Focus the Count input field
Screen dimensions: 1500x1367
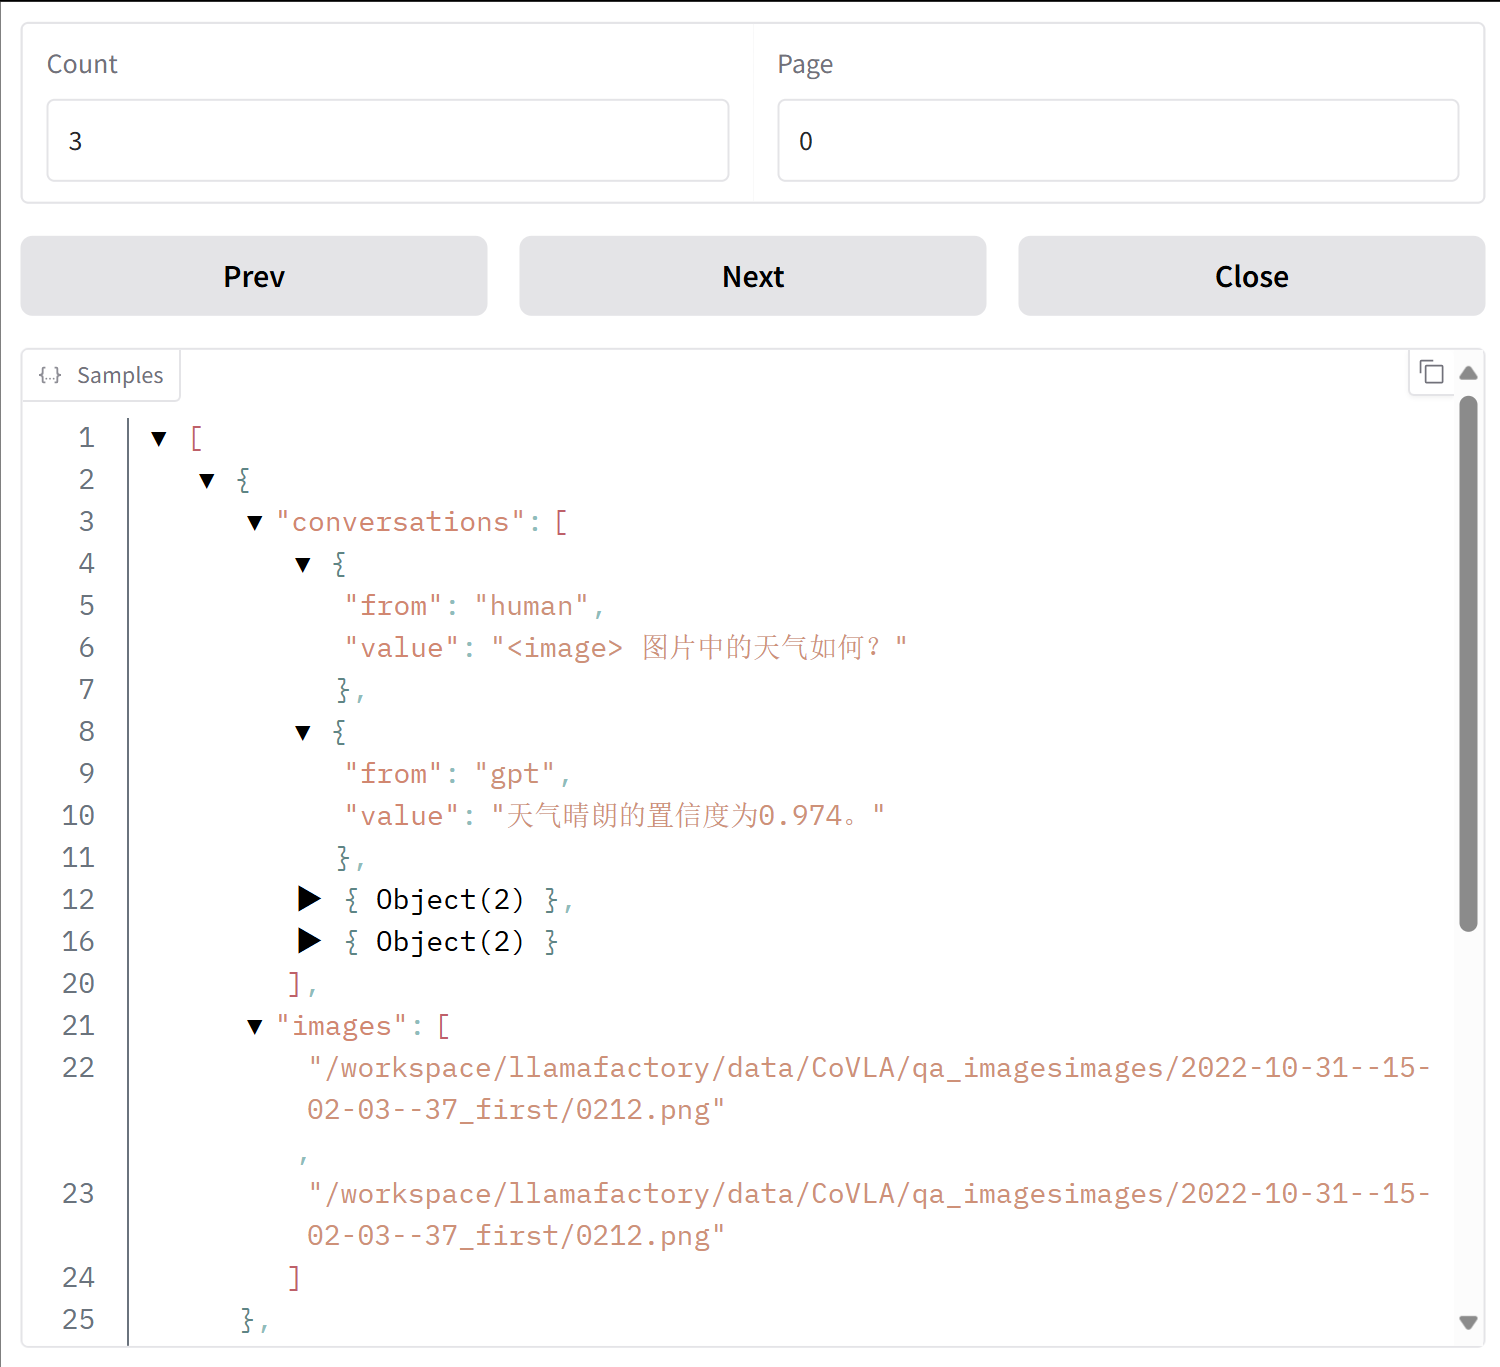pyautogui.click(x=387, y=141)
